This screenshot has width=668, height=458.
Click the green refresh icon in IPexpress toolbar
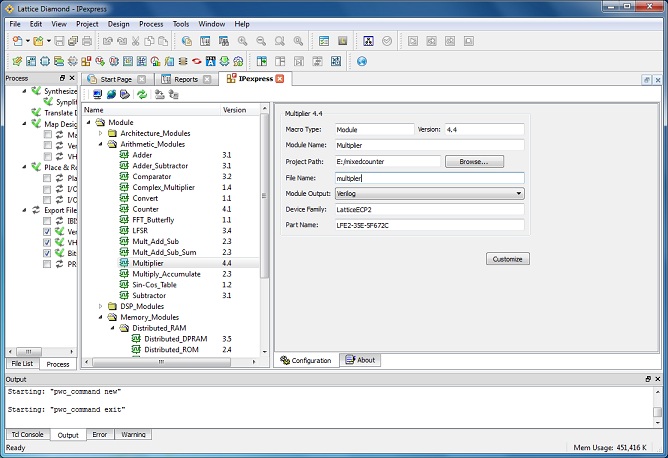(x=142, y=94)
